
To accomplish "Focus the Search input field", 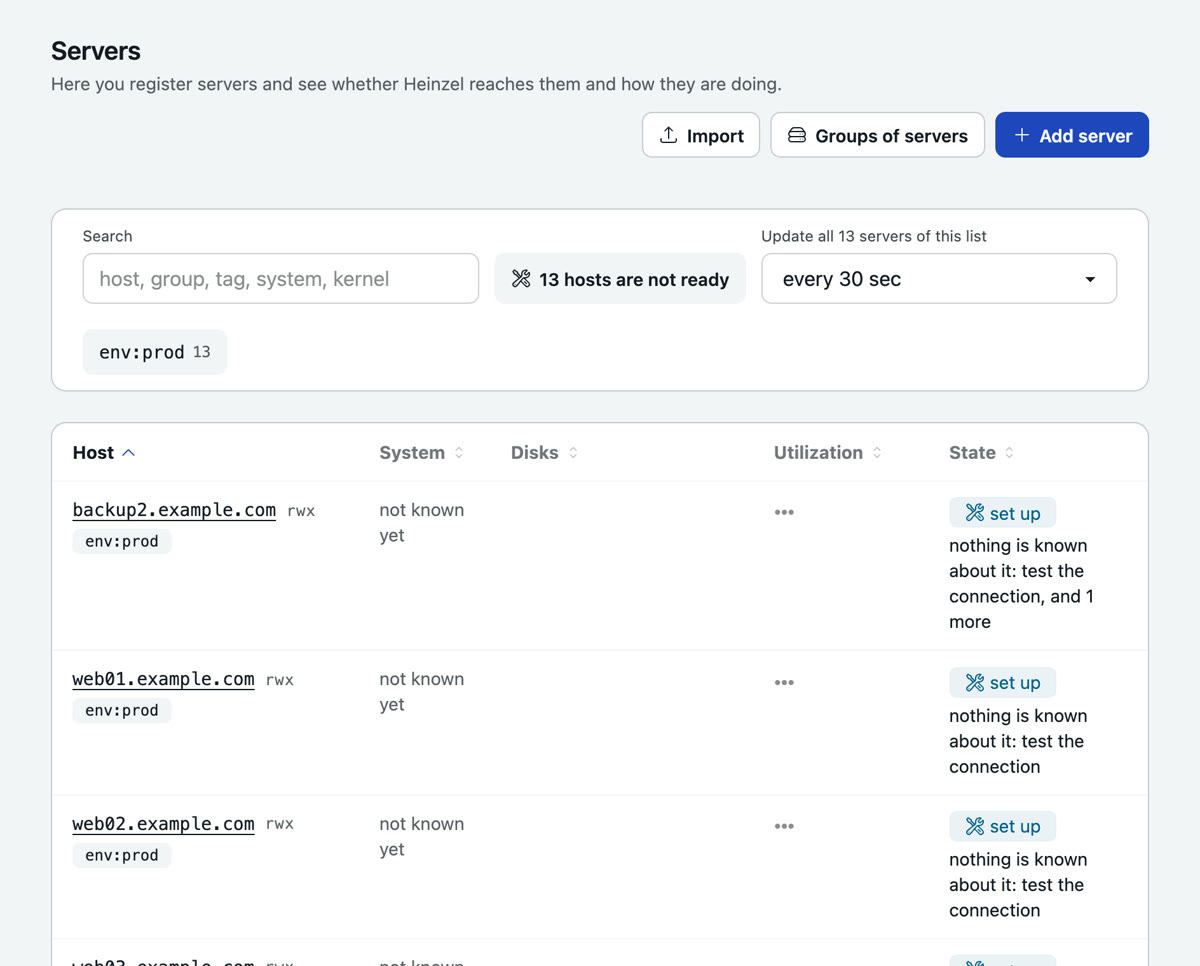I will 281,278.
